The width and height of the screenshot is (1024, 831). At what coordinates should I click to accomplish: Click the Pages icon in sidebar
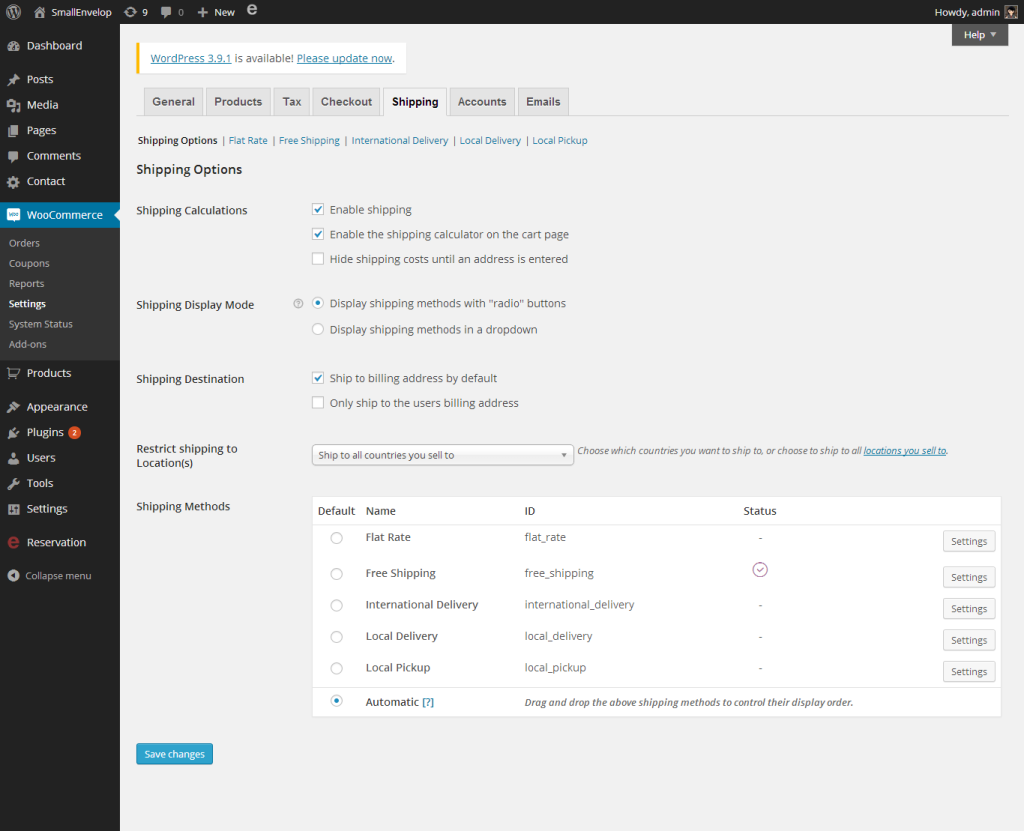click(x=13, y=131)
